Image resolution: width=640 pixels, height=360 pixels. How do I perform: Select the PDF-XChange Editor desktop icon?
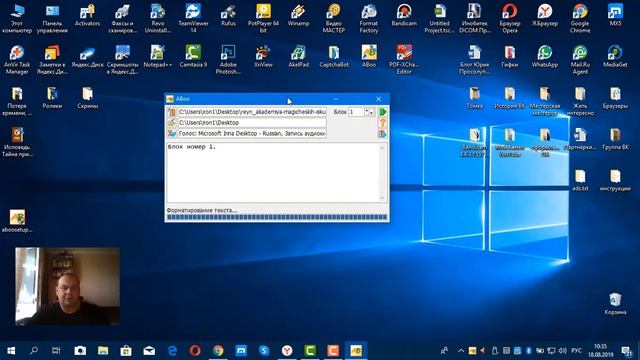pyautogui.click(x=404, y=60)
